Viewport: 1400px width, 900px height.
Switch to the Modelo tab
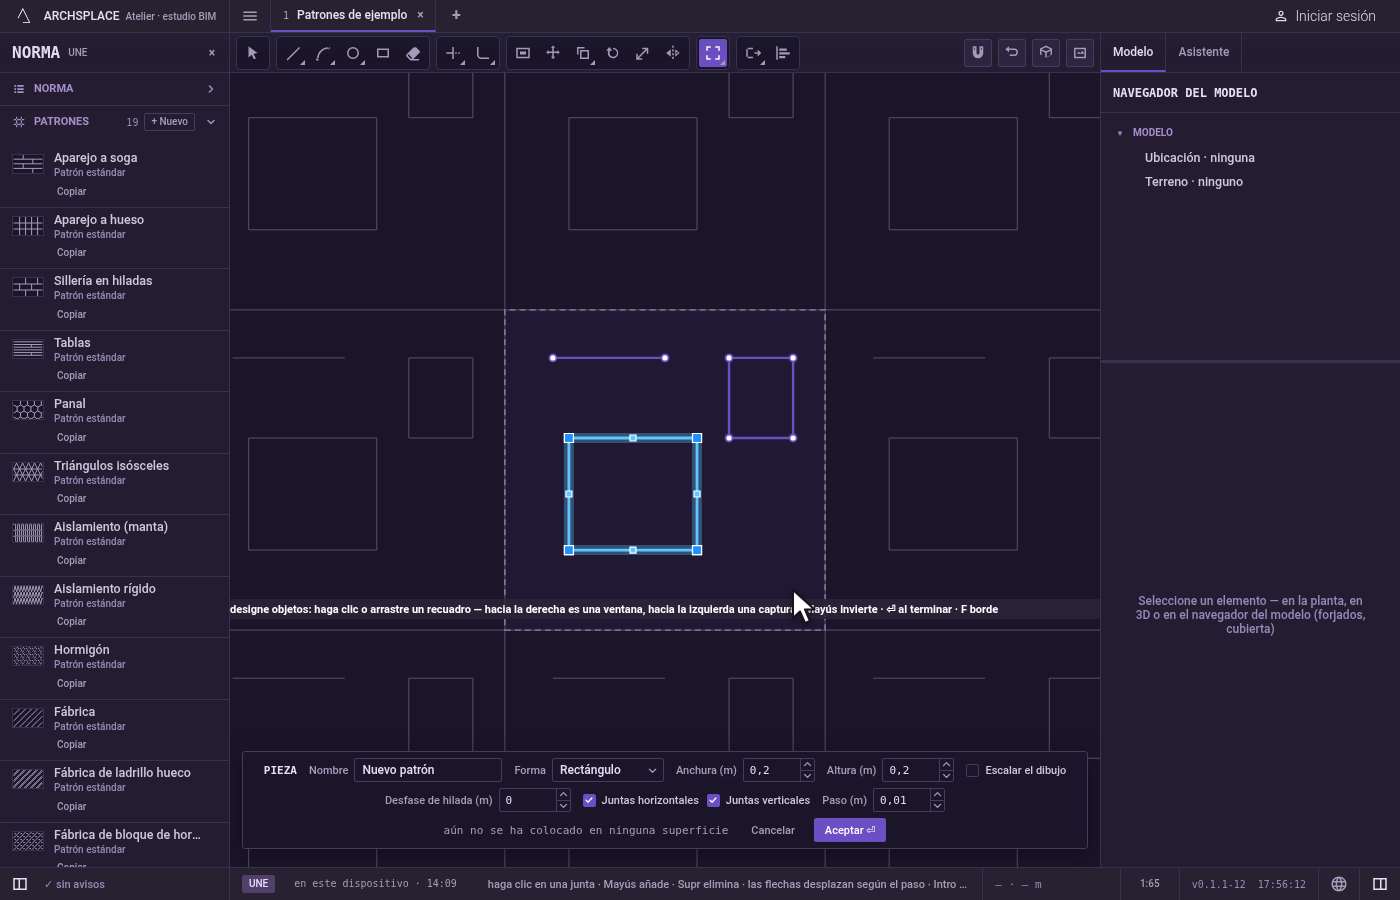point(1133,52)
